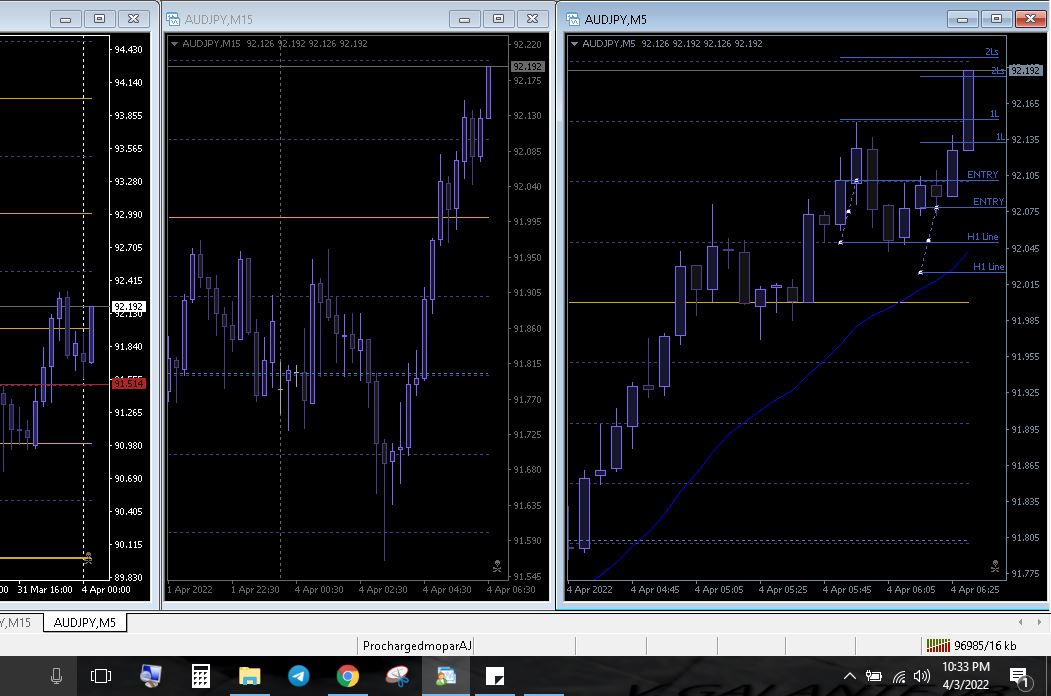Click the 92.192 price tag on the leftmost chart
The height and width of the screenshot is (696, 1051).
tap(128, 306)
